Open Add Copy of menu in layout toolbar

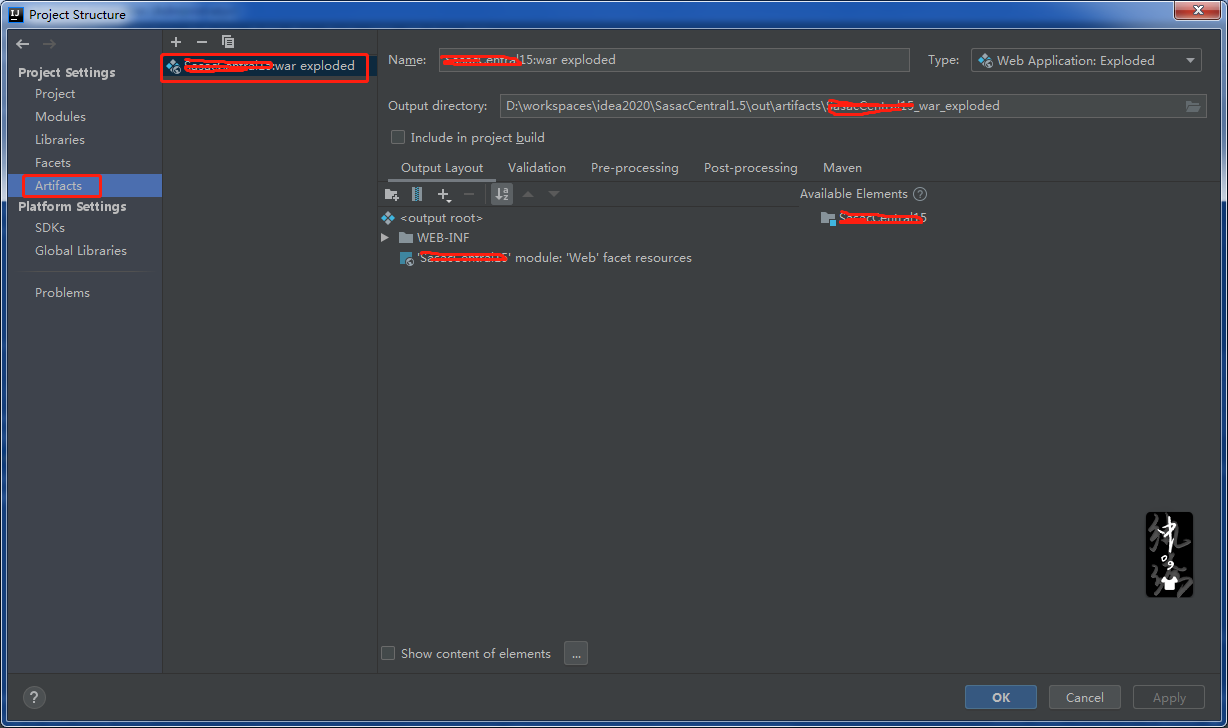click(444, 194)
